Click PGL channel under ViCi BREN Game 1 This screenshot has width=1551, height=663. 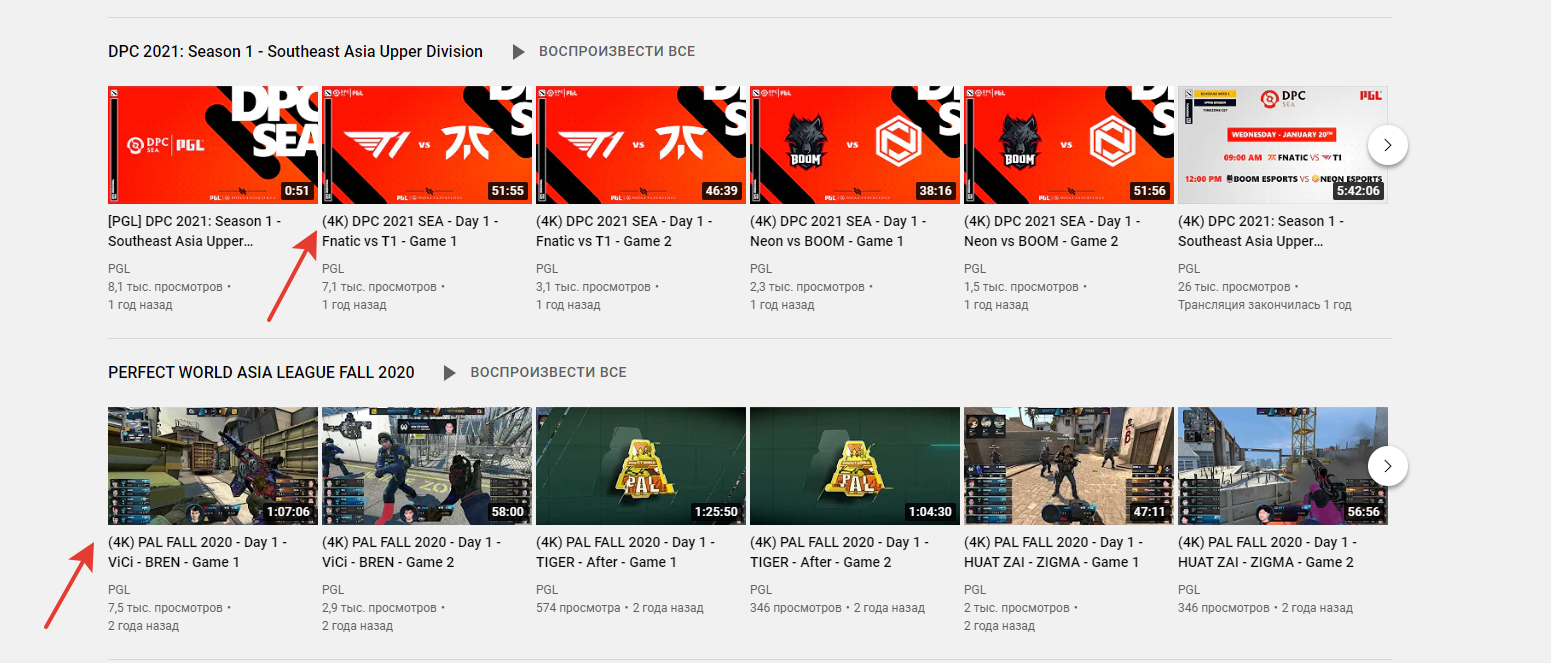[119, 590]
